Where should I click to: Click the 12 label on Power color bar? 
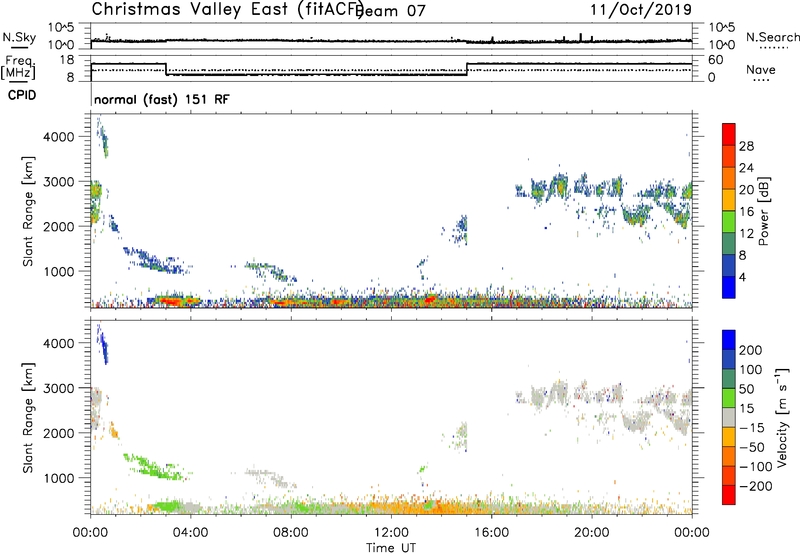746,234
